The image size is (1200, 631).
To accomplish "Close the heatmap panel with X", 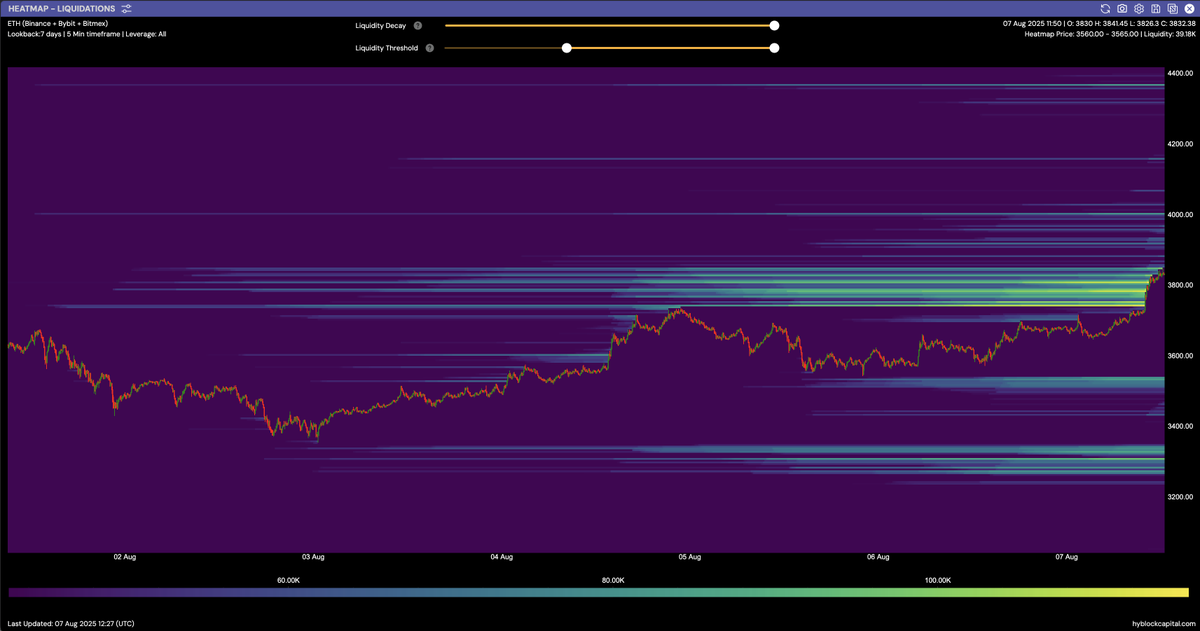I will click(1190, 8).
